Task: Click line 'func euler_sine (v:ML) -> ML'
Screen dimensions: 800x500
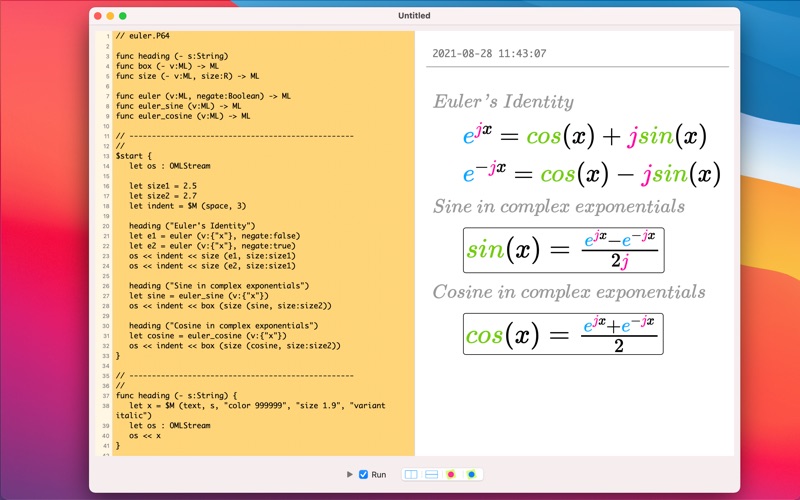Action: pyautogui.click(x=179, y=106)
